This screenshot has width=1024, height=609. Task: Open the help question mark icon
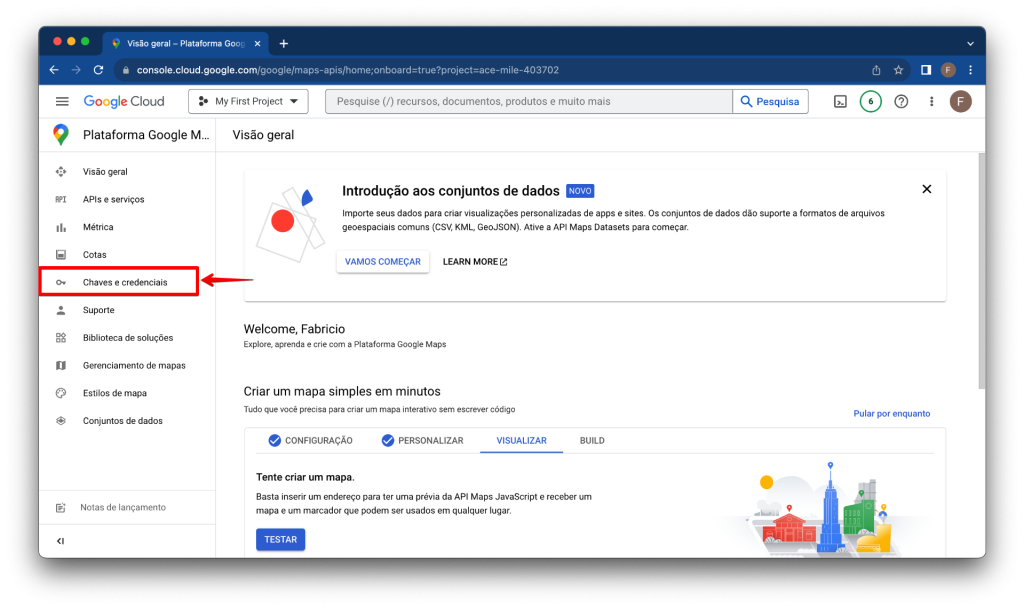pos(901,101)
